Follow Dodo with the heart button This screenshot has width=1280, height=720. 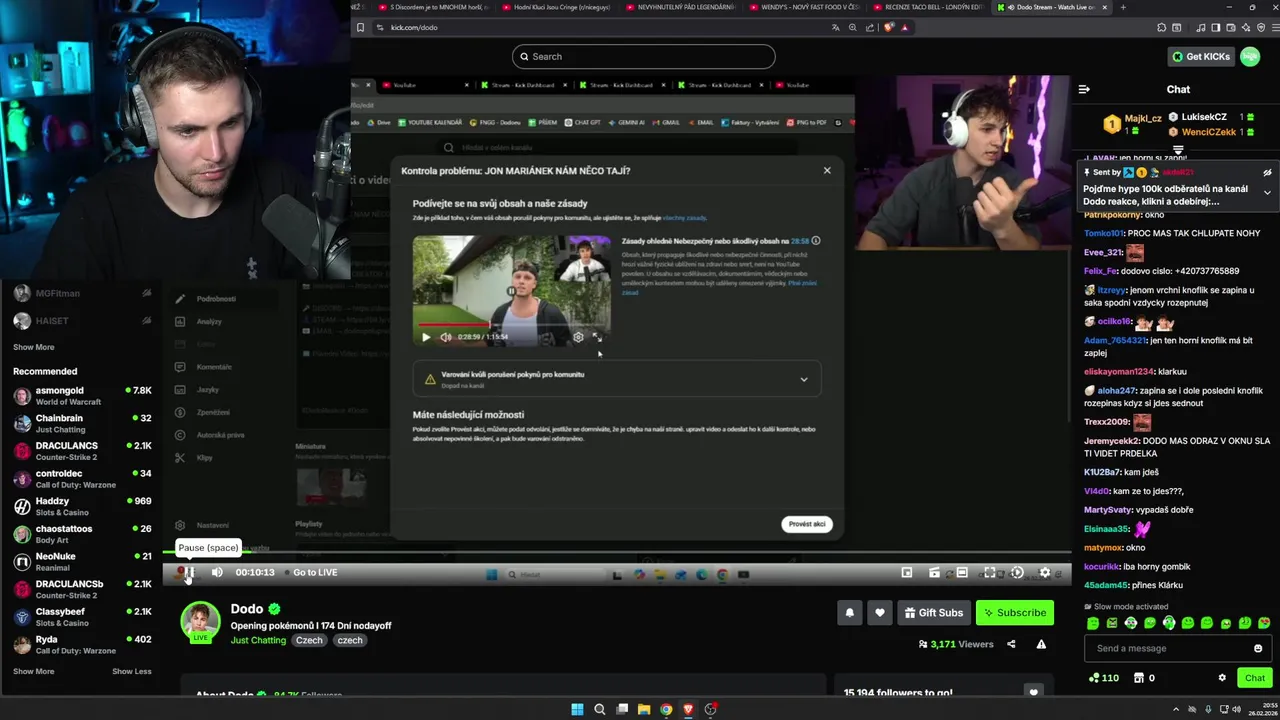point(880,613)
